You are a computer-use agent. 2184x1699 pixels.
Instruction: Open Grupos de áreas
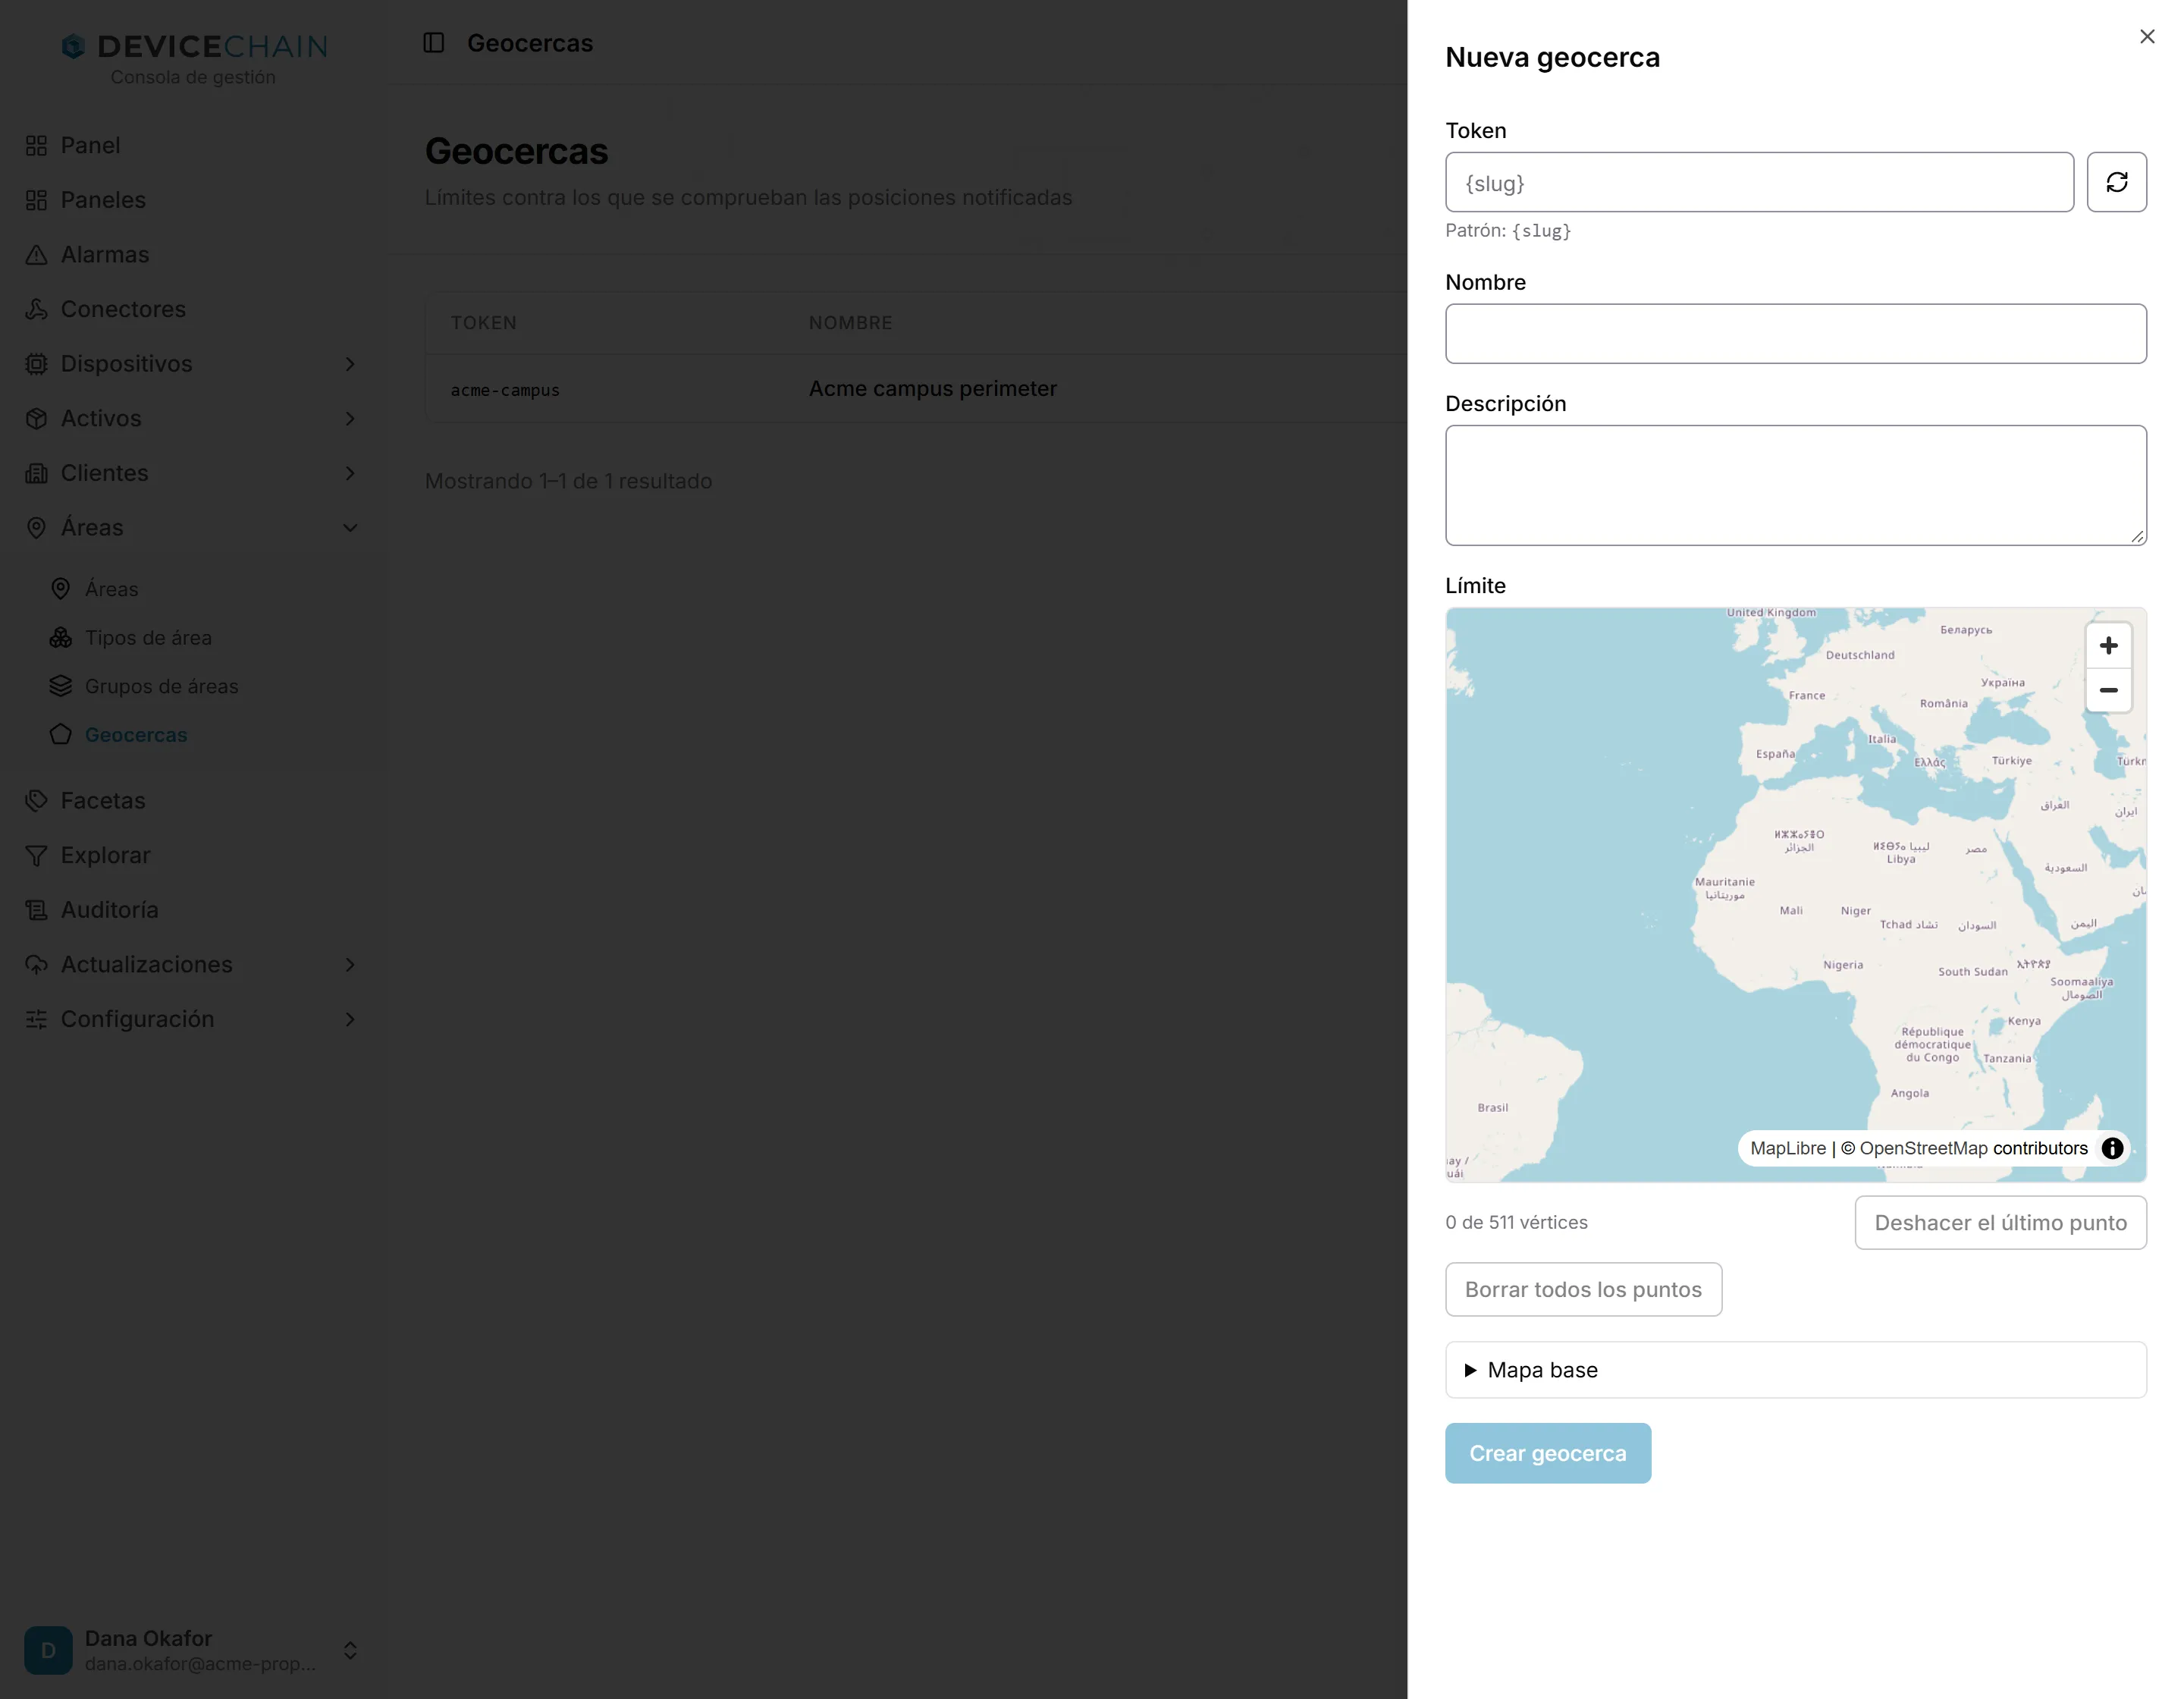(161, 686)
